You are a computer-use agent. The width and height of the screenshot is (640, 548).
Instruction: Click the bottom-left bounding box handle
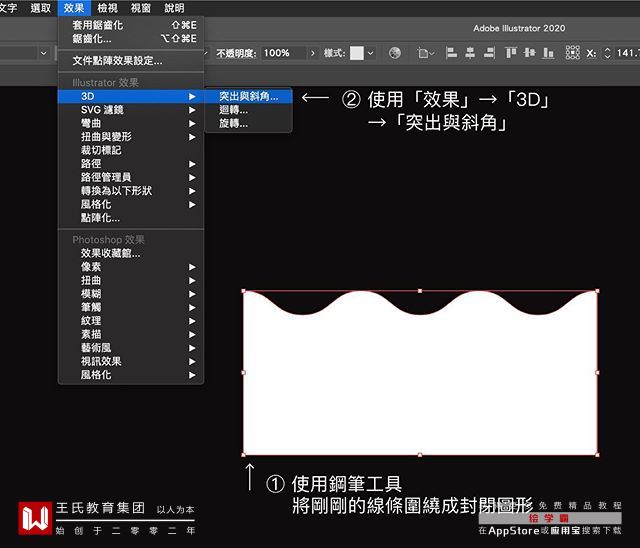tap(244, 455)
